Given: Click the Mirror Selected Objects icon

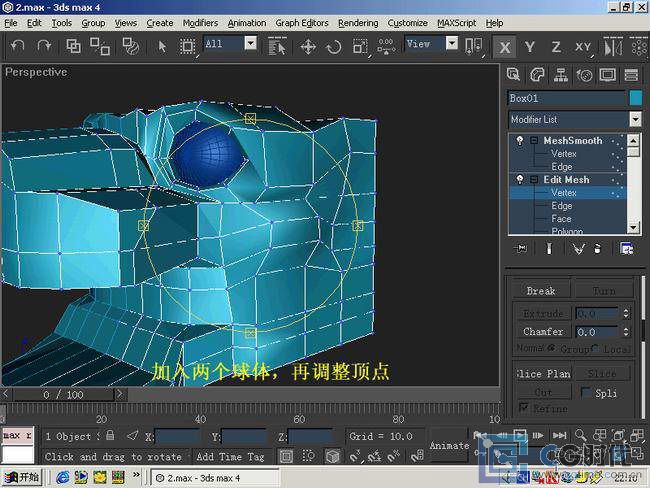Looking at the screenshot, I should [613, 47].
